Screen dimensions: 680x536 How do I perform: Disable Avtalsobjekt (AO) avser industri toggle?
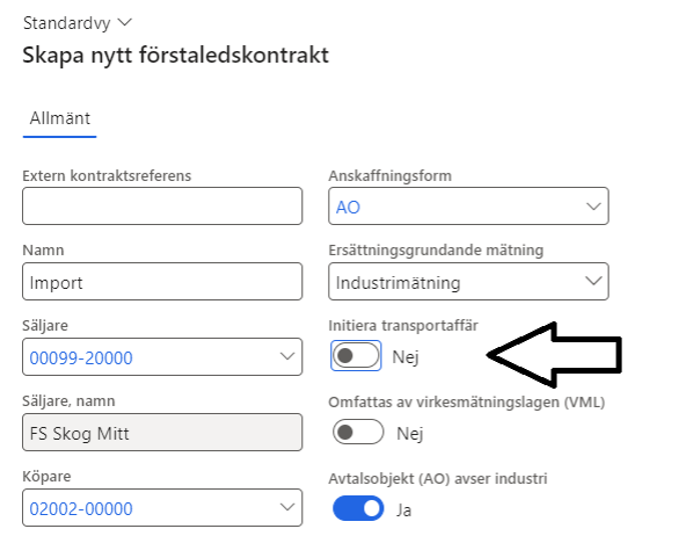click(x=358, y=508)
